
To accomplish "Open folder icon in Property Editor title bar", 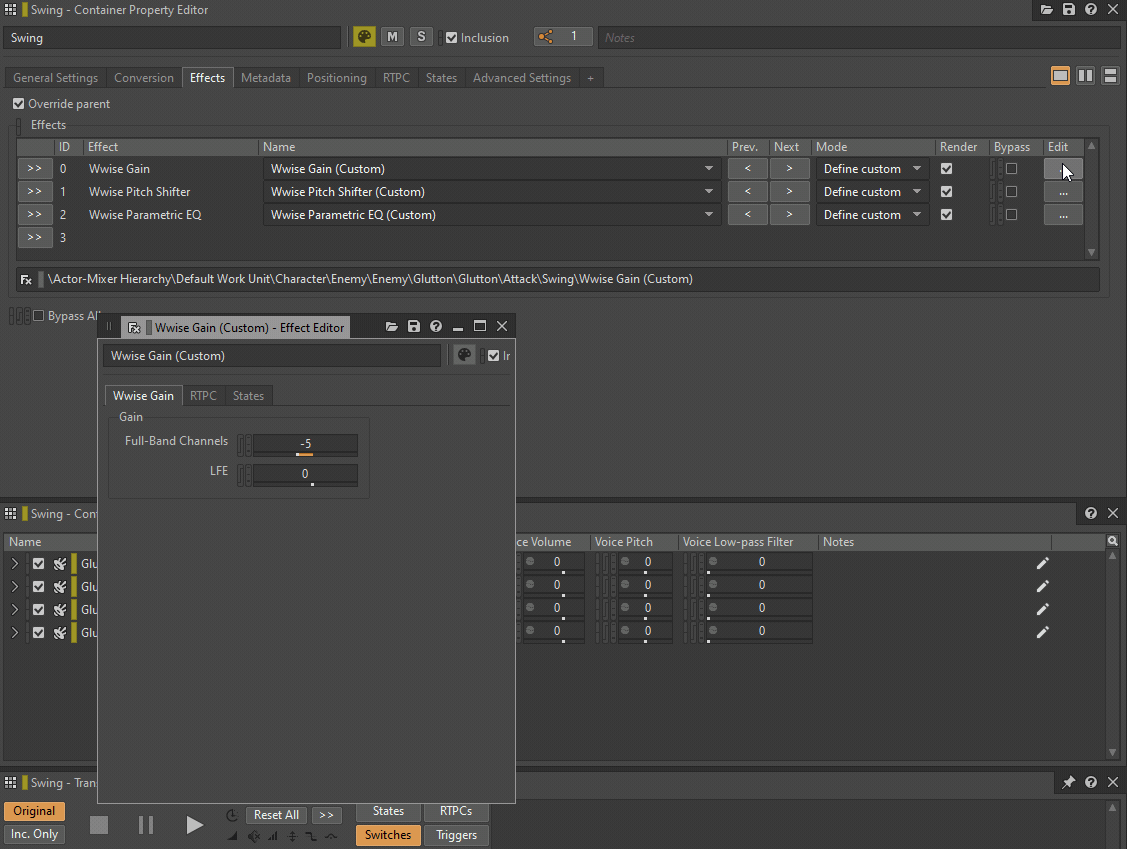I will click(1046, 9).
